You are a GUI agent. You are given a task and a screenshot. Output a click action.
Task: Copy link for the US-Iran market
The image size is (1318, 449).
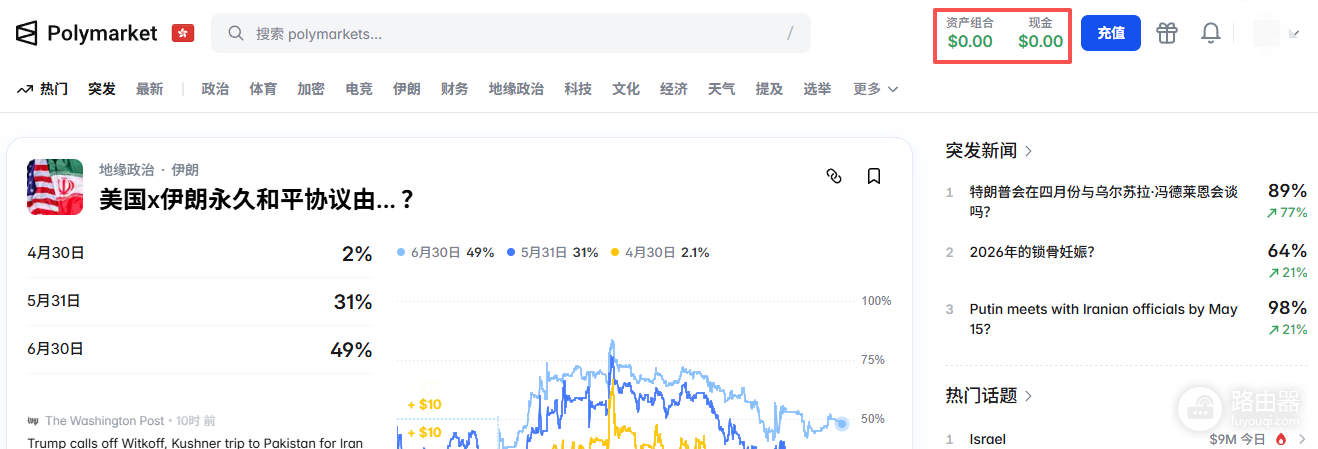(x=834, y=176)
